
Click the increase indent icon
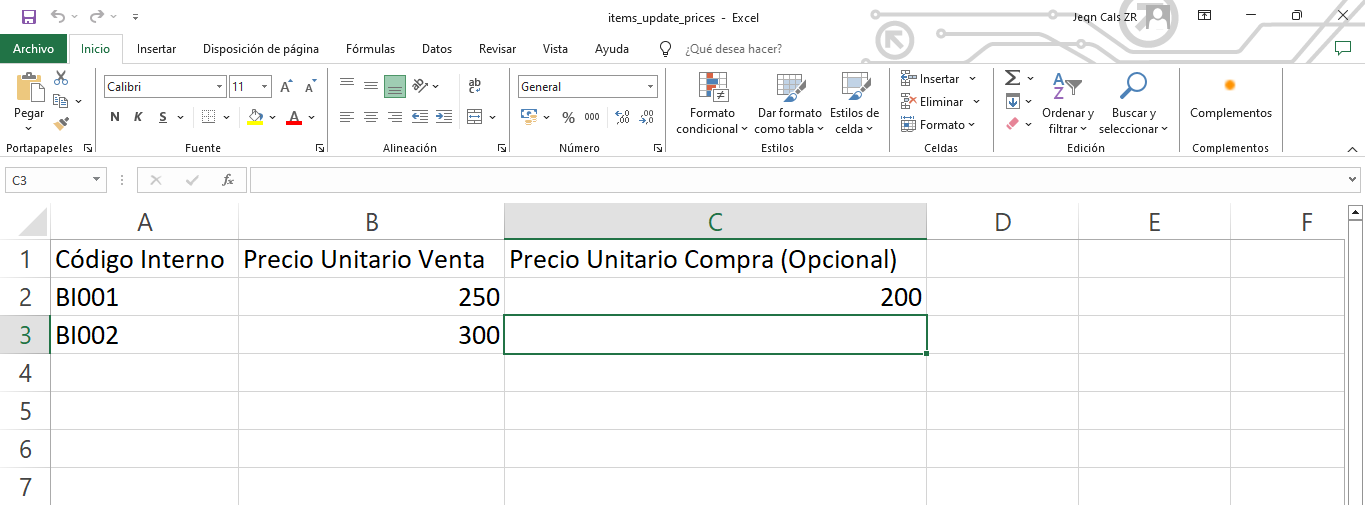click(443, 117)
